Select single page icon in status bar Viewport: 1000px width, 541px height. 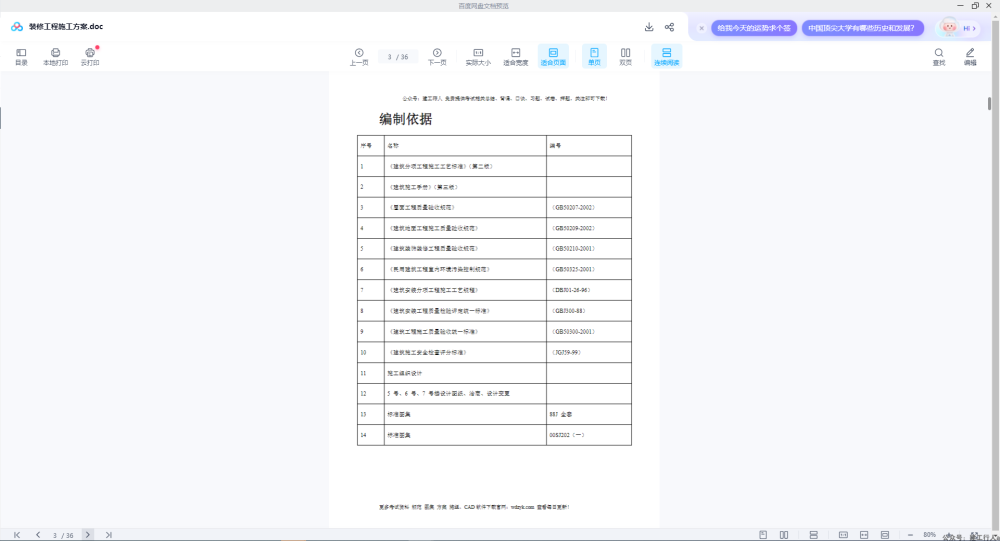763,535
